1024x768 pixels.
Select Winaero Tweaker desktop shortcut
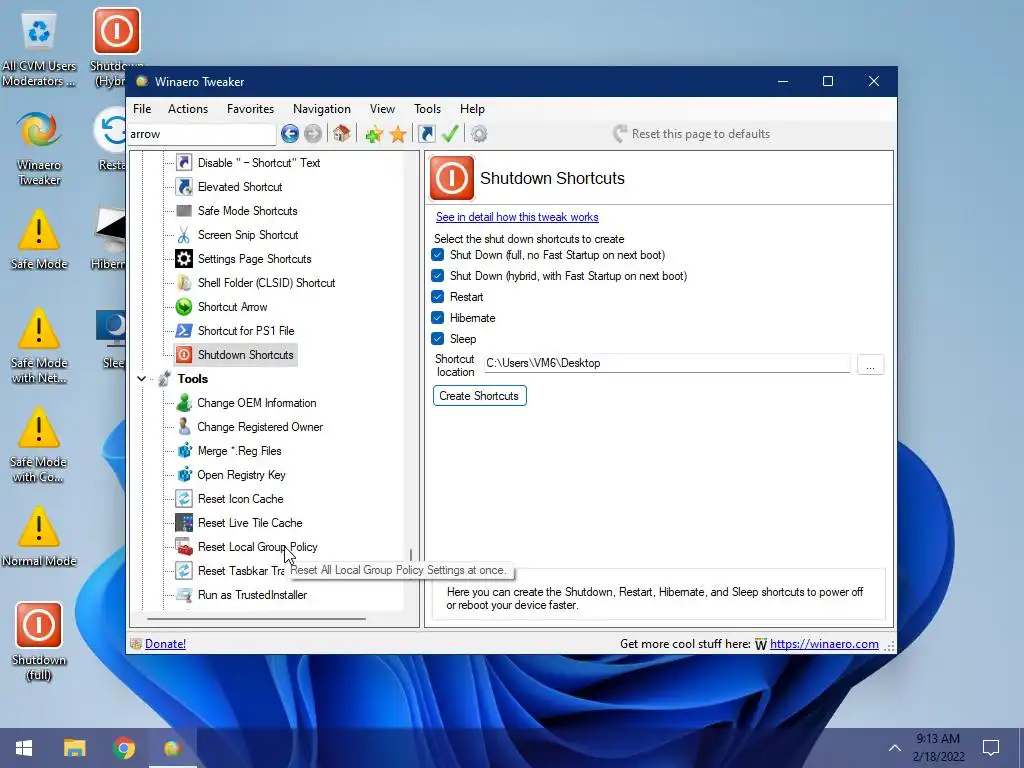coord(39,149)
